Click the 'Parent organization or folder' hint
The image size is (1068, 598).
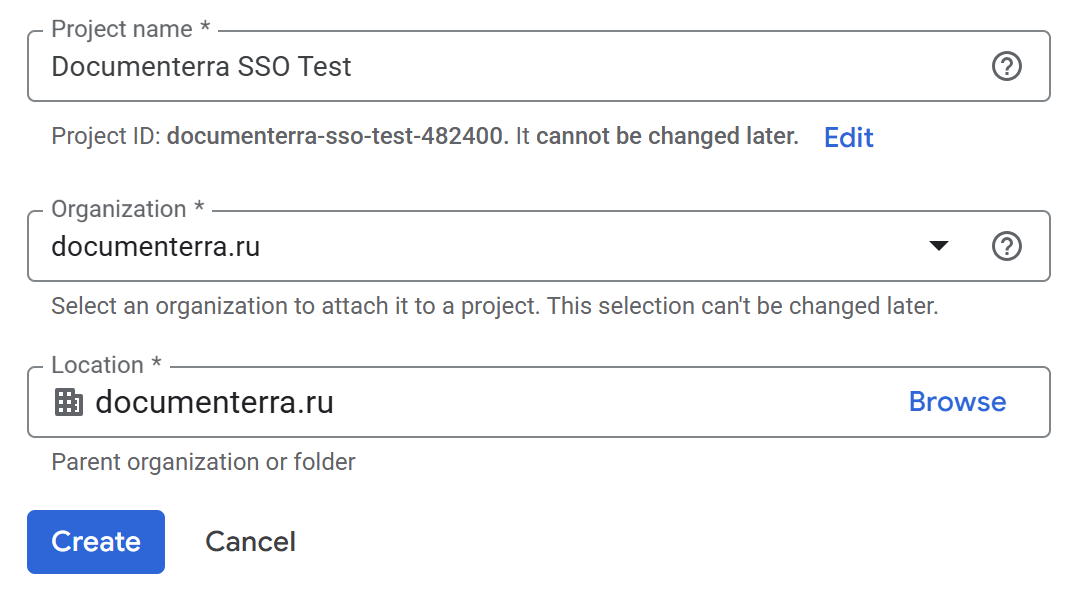203,462
